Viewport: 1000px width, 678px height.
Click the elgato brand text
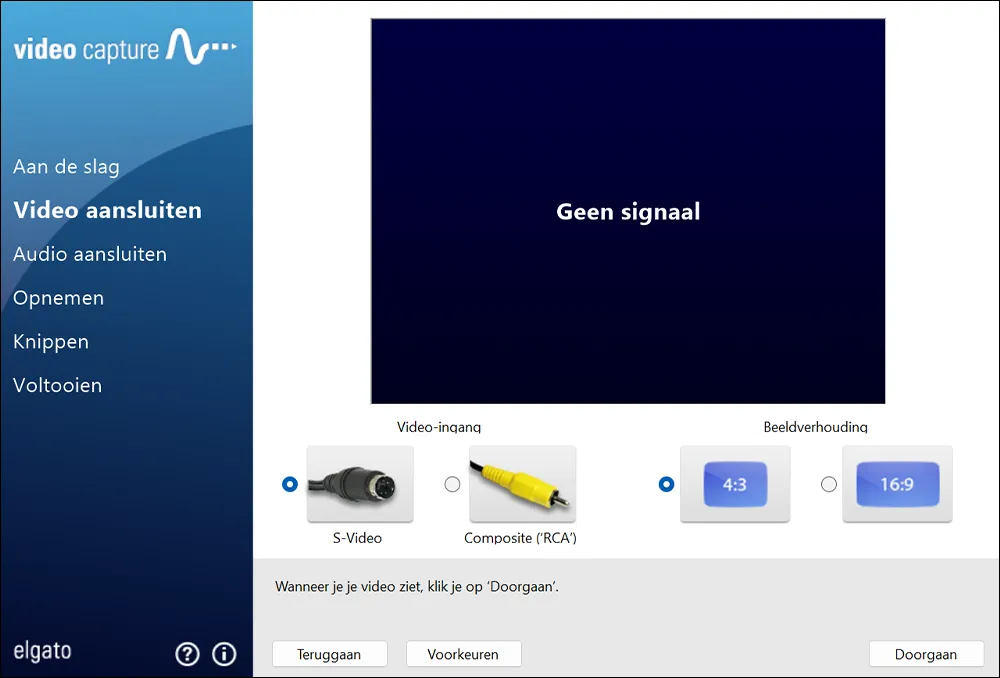[x=43, y=652]
